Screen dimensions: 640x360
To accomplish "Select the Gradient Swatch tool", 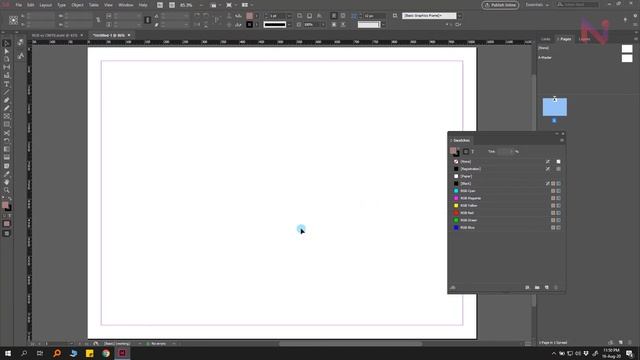I will (7, 149).
